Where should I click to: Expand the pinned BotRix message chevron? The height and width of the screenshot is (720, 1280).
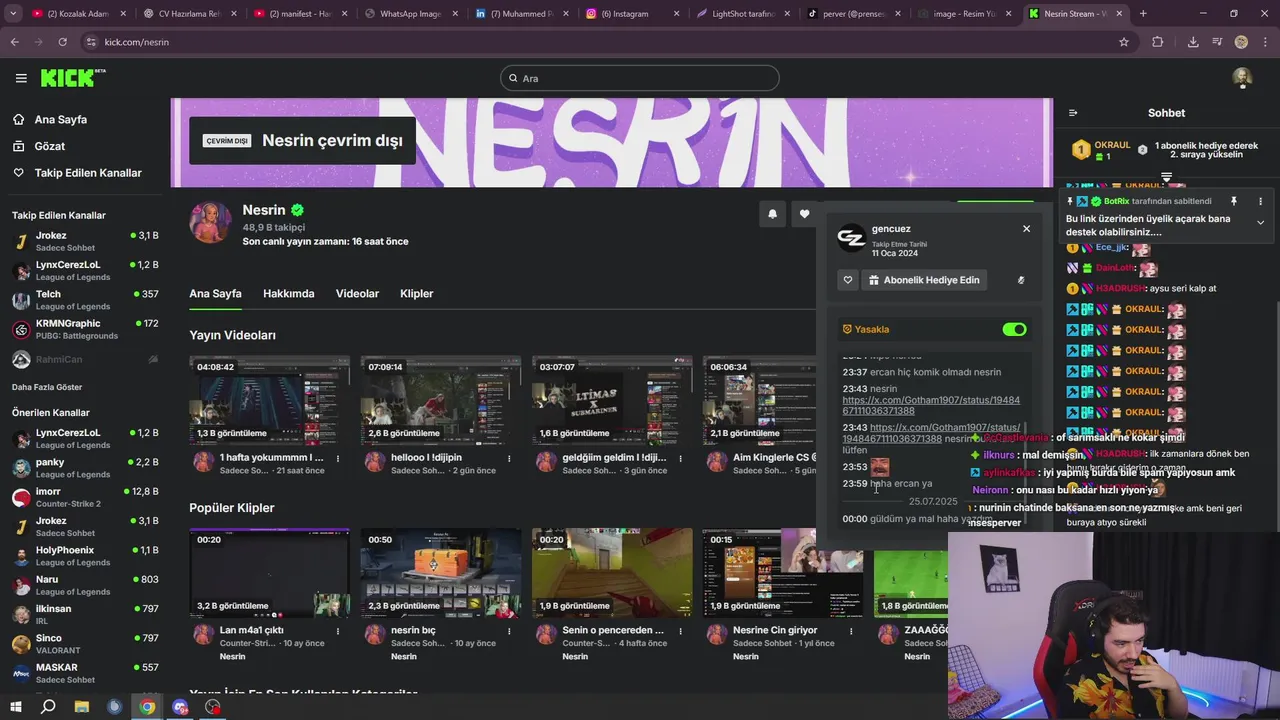[x=1260, y=223]
